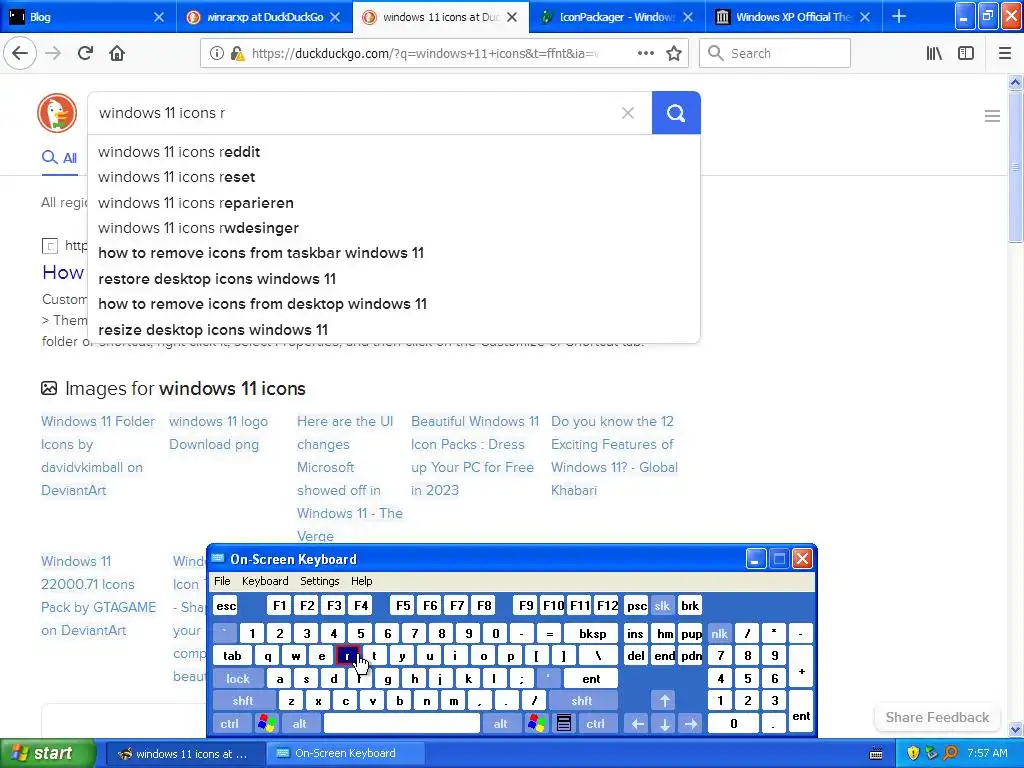Click the Firefox toolbar Search field
The height and width of the screenshot is (768, 1024).
(775, 54)
